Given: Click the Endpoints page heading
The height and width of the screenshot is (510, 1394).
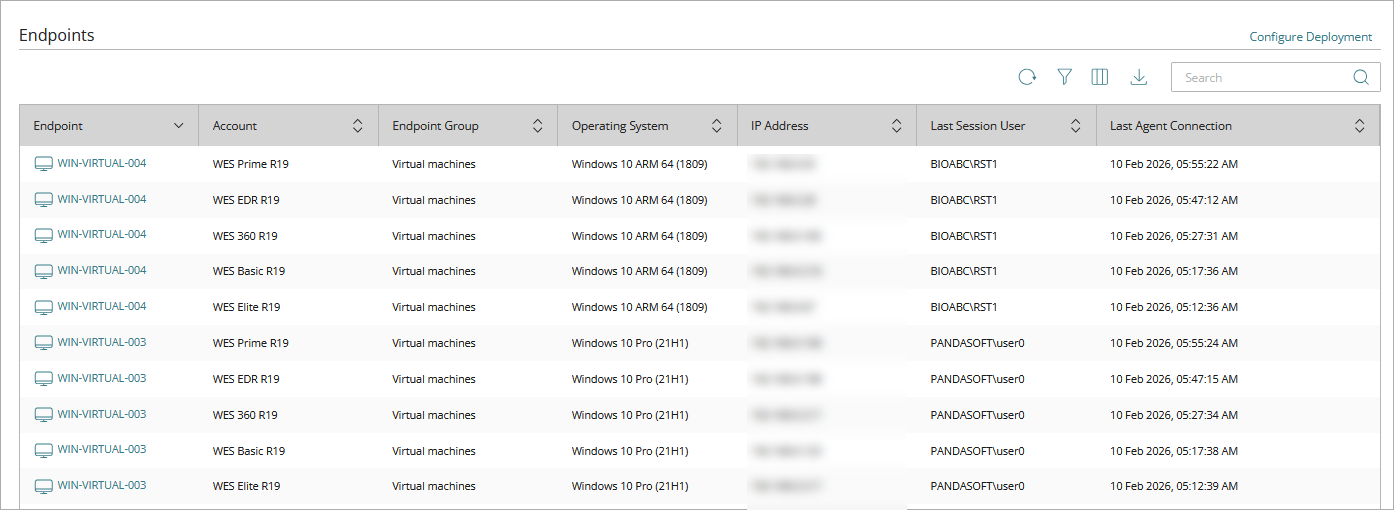Looking at the screenshot, I should click(57, 35).
